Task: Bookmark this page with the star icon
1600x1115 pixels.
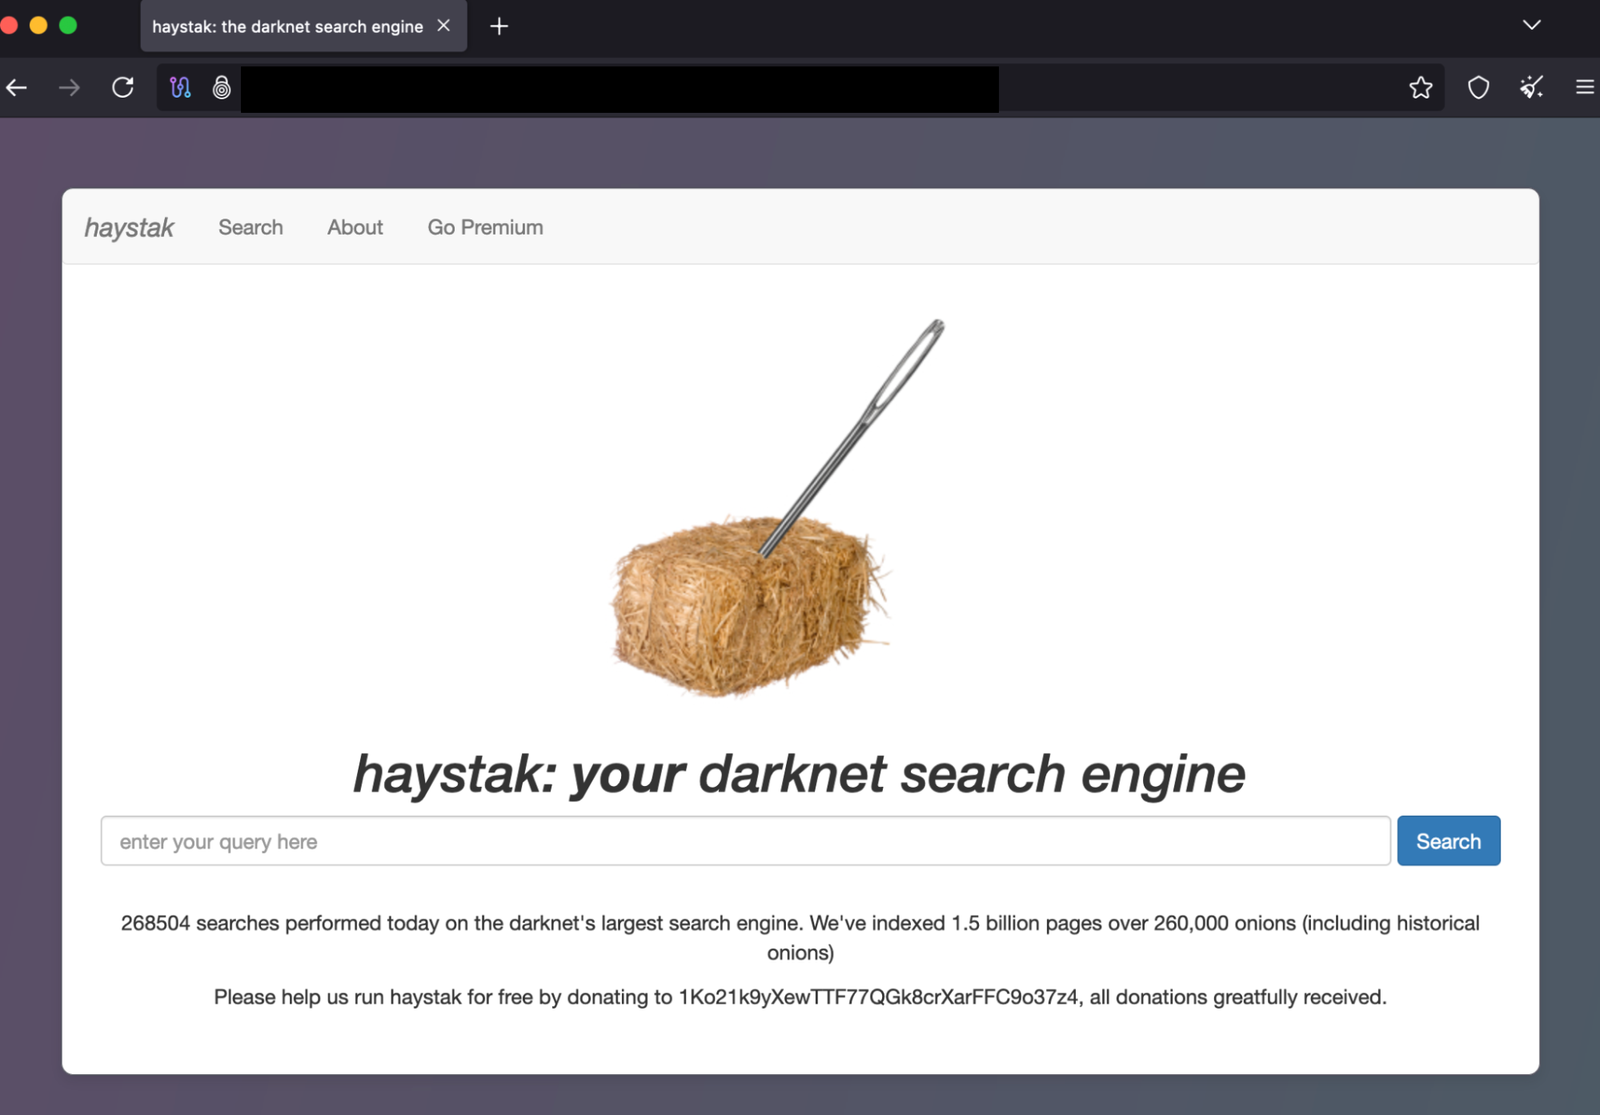Action: [1420, 88]
